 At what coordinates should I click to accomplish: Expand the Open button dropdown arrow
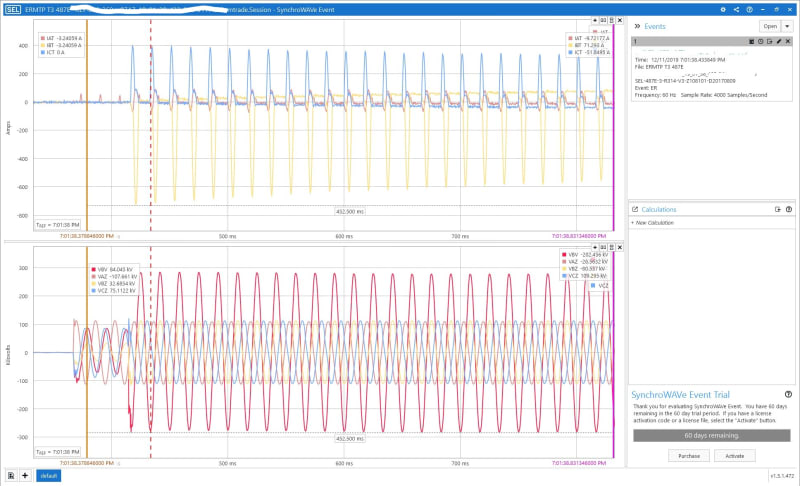787,26
